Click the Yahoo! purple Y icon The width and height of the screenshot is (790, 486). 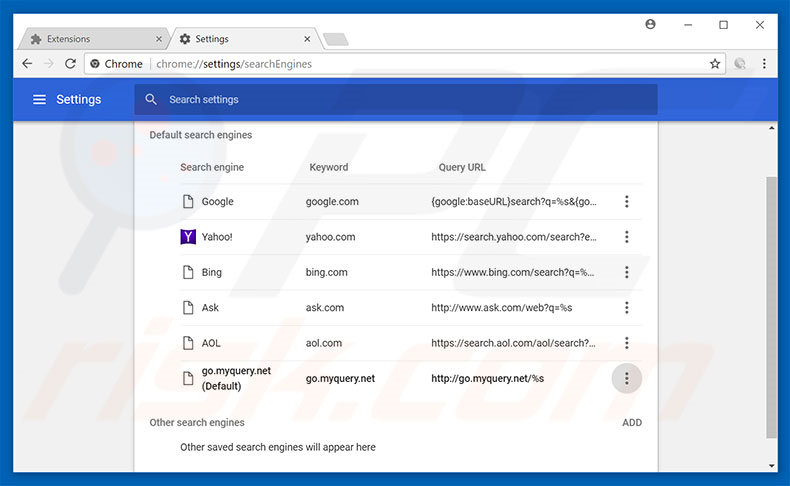[188, 237]
